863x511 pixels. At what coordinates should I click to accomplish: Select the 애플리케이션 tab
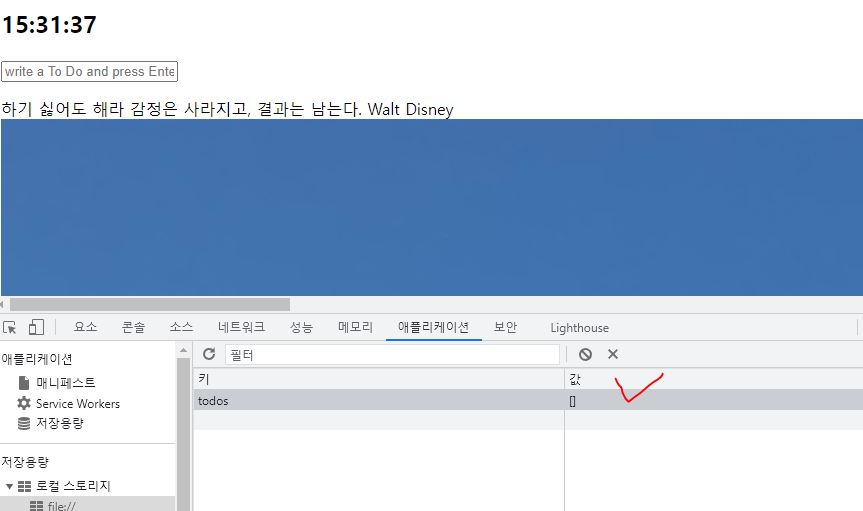(x=434, y=327)
